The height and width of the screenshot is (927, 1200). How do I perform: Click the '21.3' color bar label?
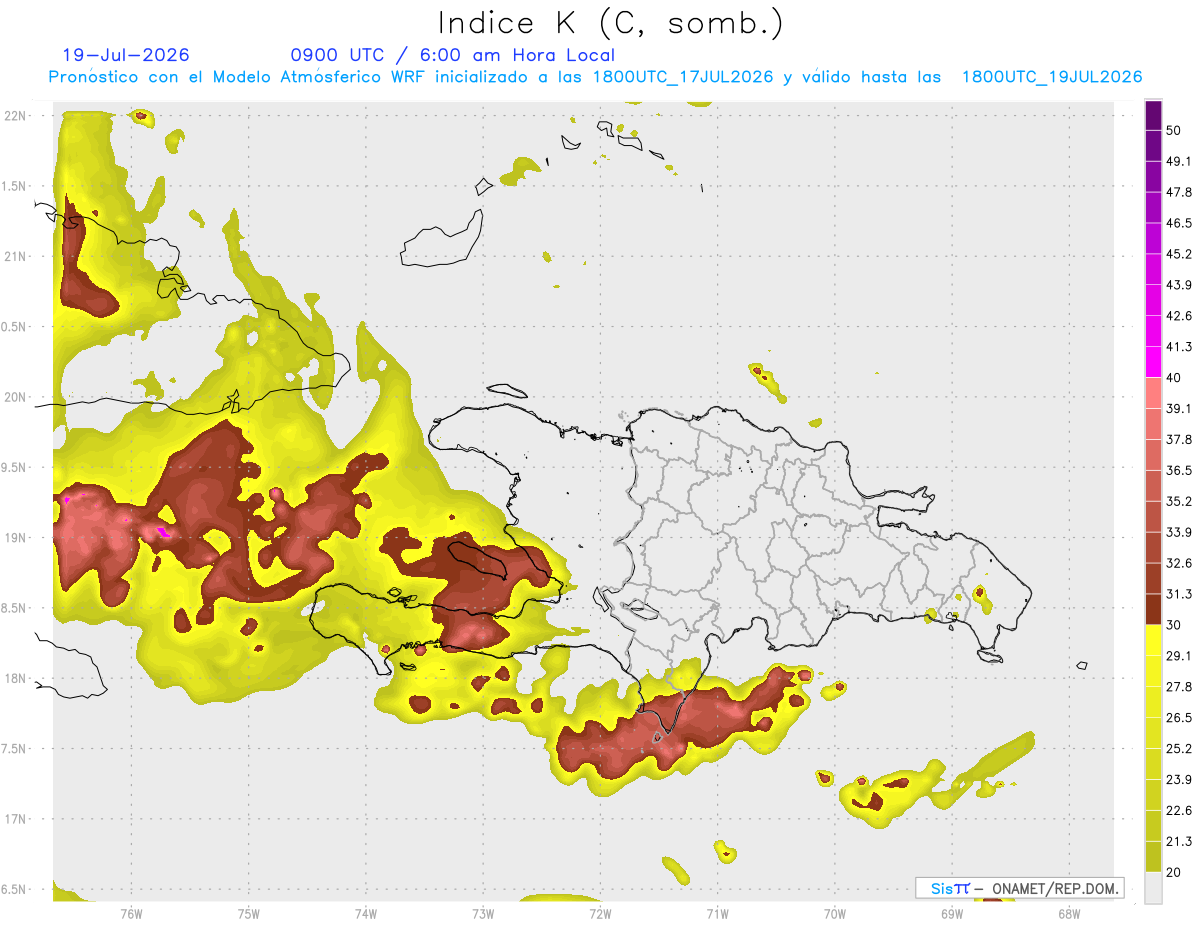[x=1178, y=841]
